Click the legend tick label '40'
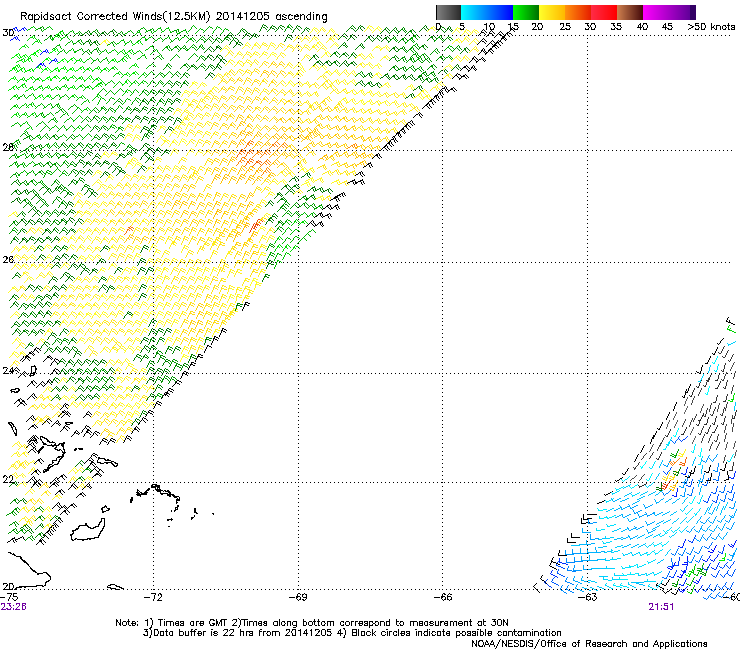740x650 pixels. click(642, 27)
